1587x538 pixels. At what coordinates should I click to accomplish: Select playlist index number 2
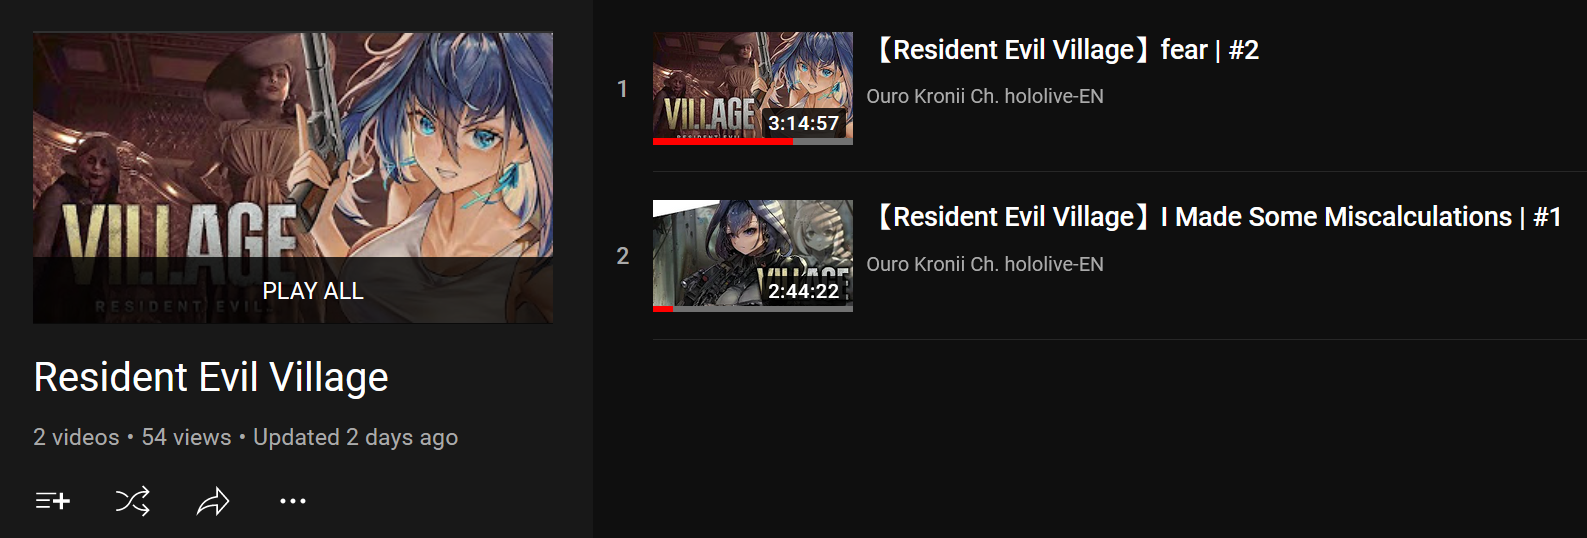(622, 256)
